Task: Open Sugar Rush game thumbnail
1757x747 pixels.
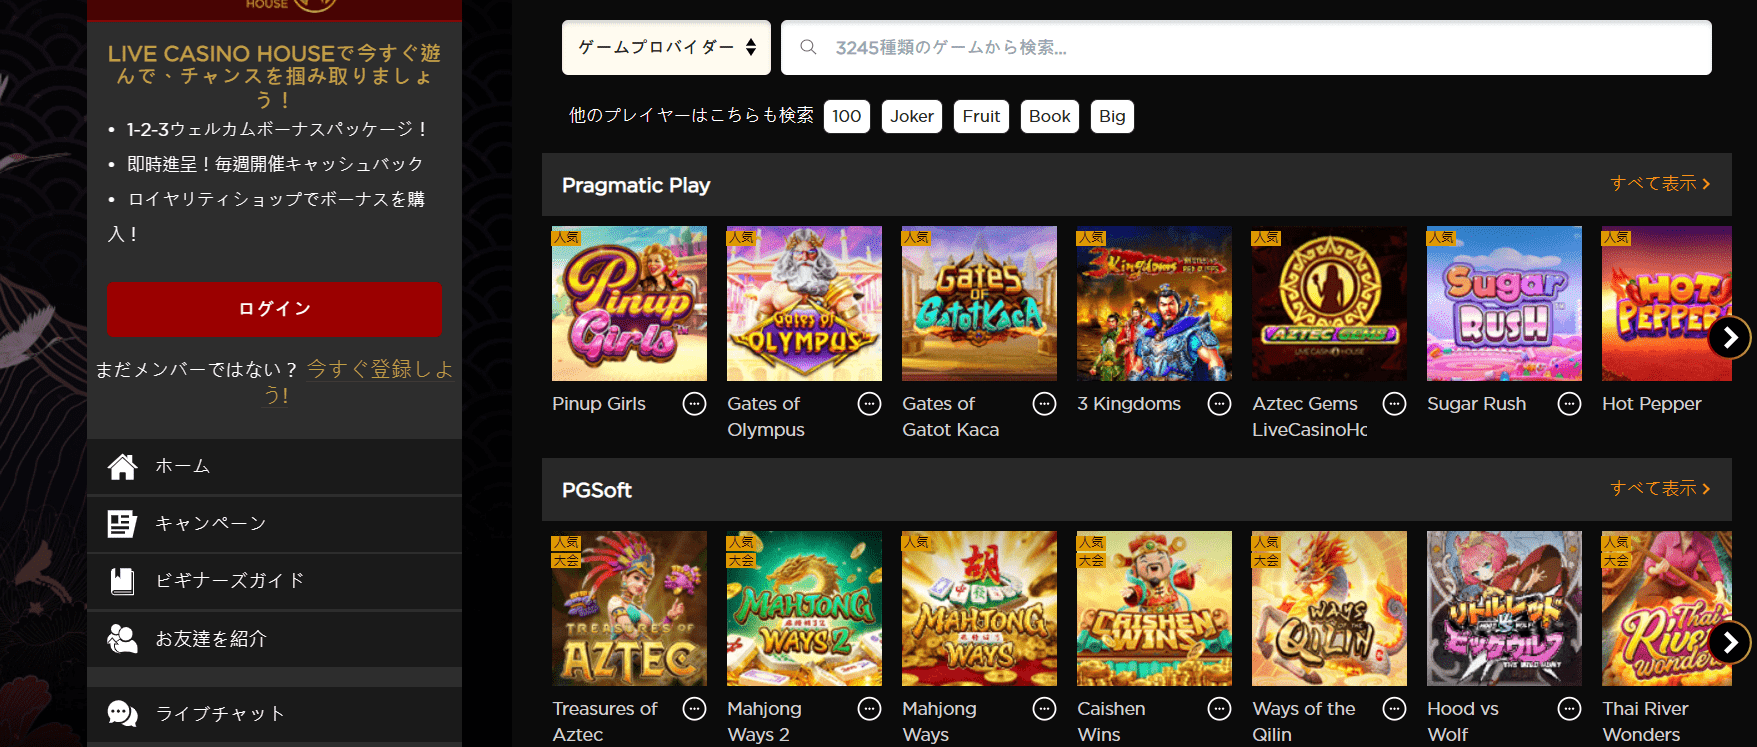Action: pyautogui.click(x=1504, y=303)
